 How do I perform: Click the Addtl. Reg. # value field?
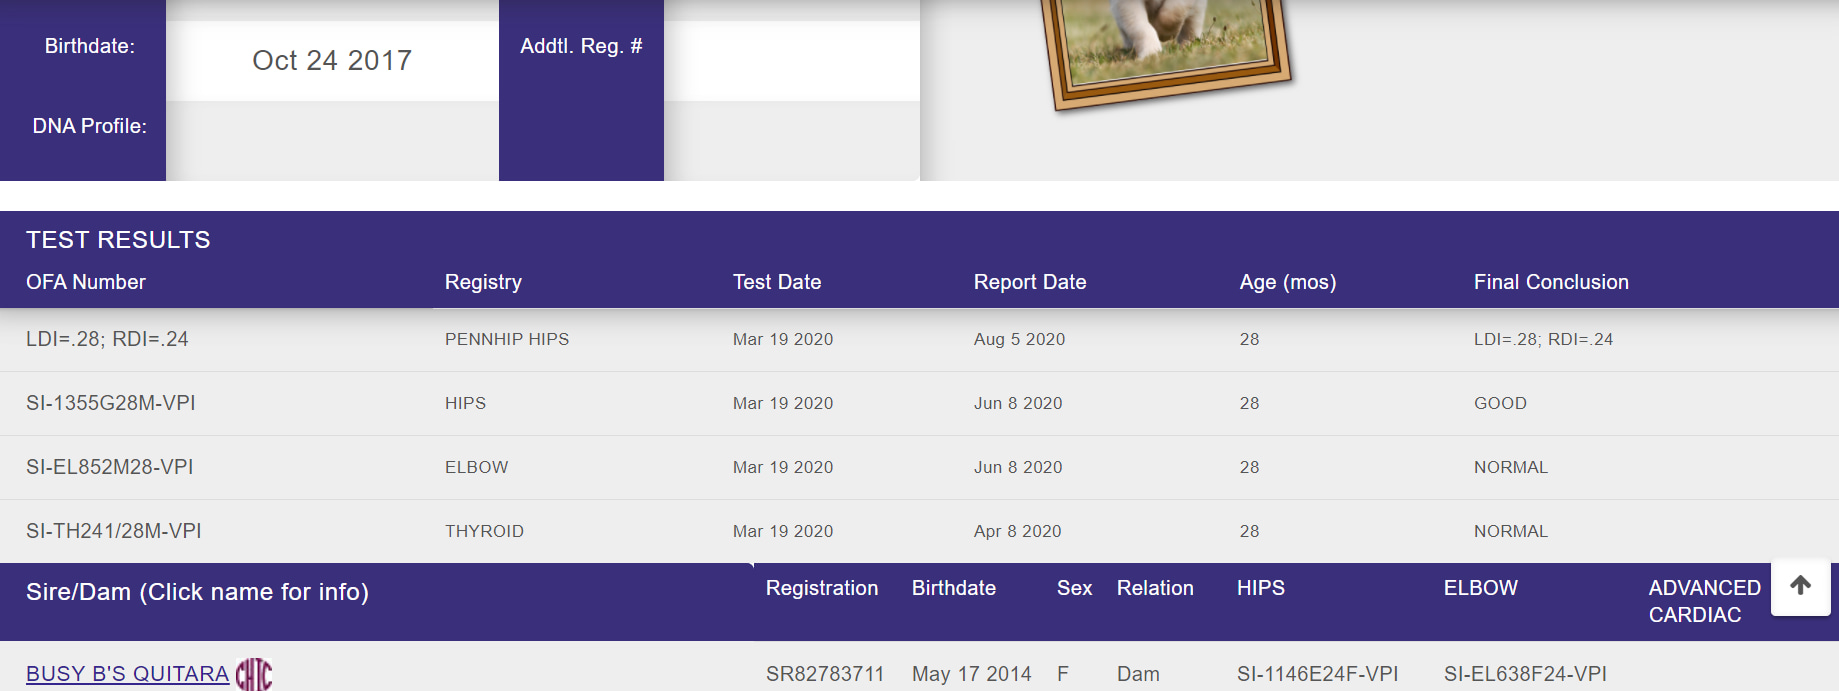[791, 60]
